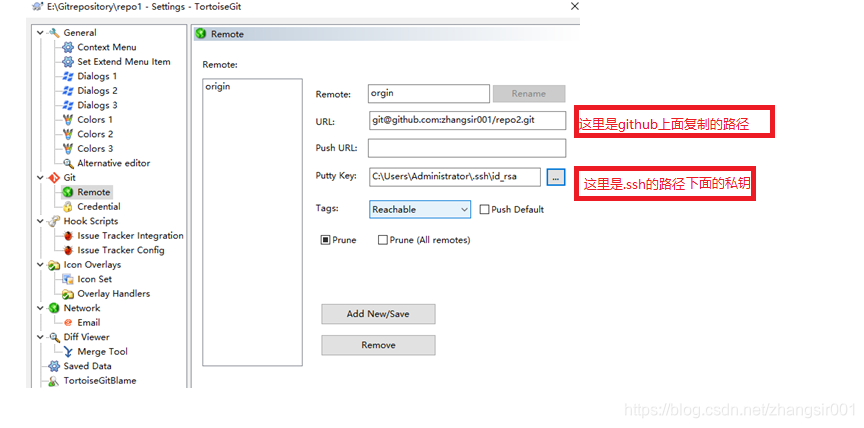
Task: Click the Colors 2 icon
Action: (x=68, y=134)
